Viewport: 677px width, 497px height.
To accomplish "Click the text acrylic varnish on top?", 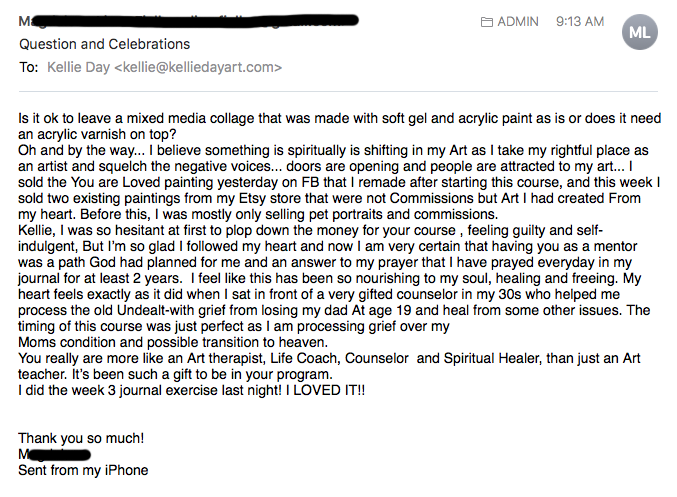I will tap(107, 134).
